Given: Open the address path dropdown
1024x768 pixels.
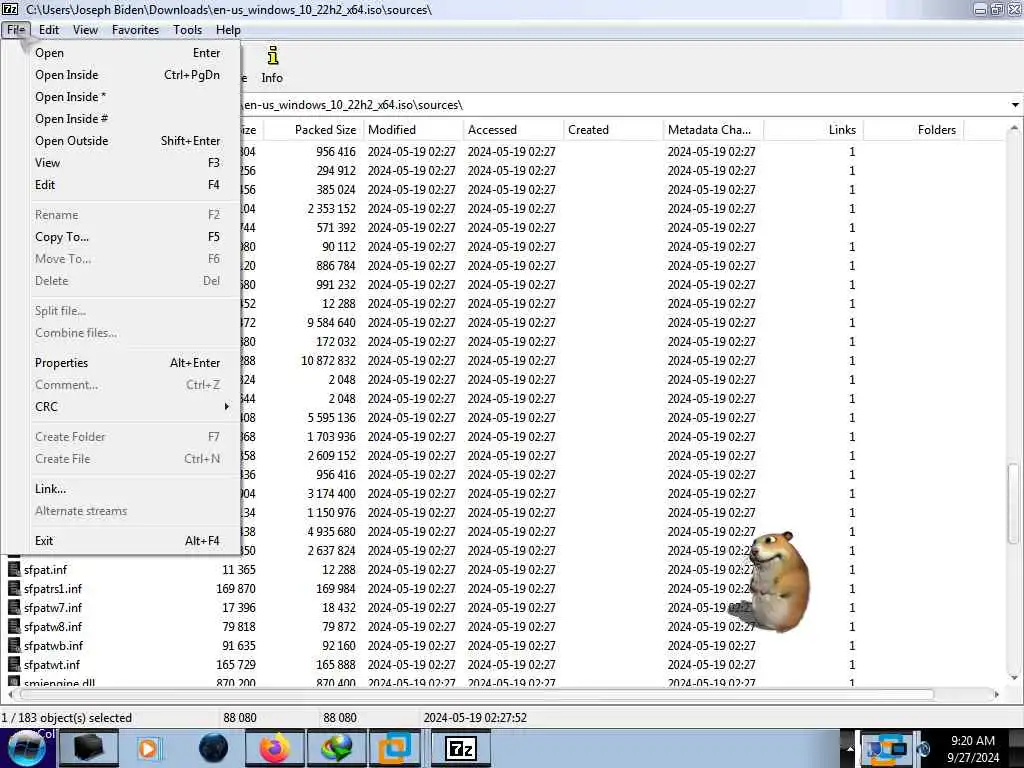Looking at the screenshot, I should 1015,104.
